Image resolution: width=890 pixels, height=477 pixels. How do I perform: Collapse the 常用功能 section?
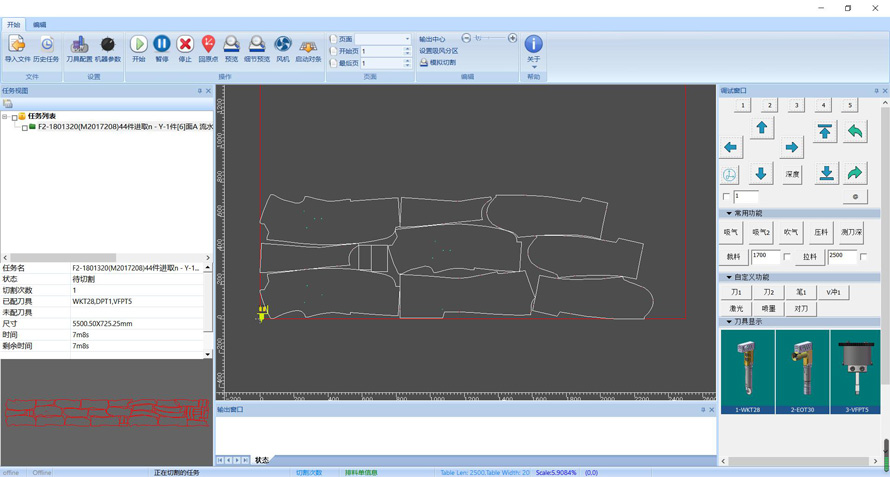(x=729, y=213)
